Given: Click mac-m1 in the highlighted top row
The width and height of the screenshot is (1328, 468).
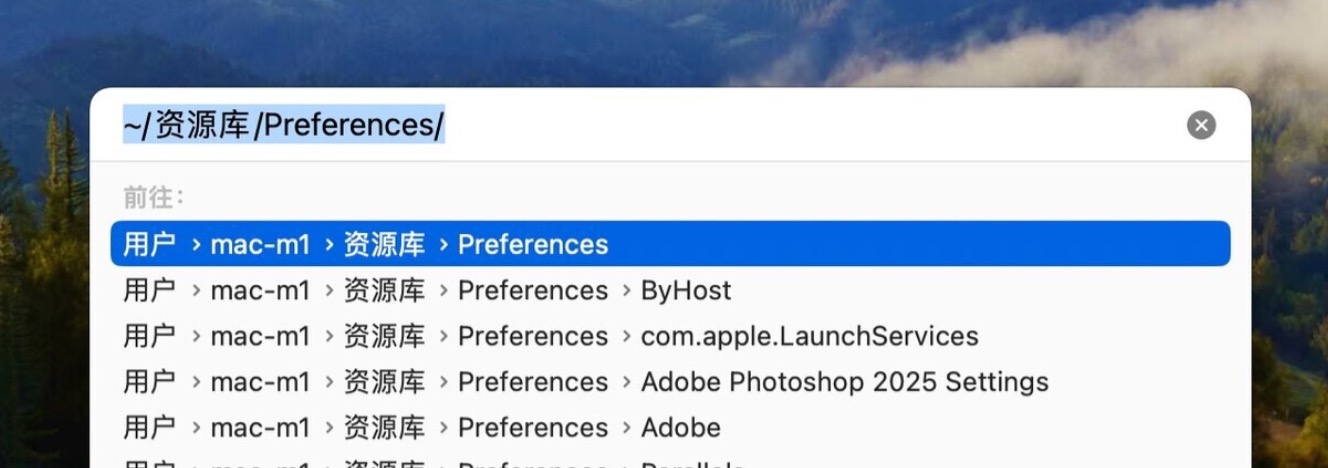Looking at the screenshot, I should point(260,244).
